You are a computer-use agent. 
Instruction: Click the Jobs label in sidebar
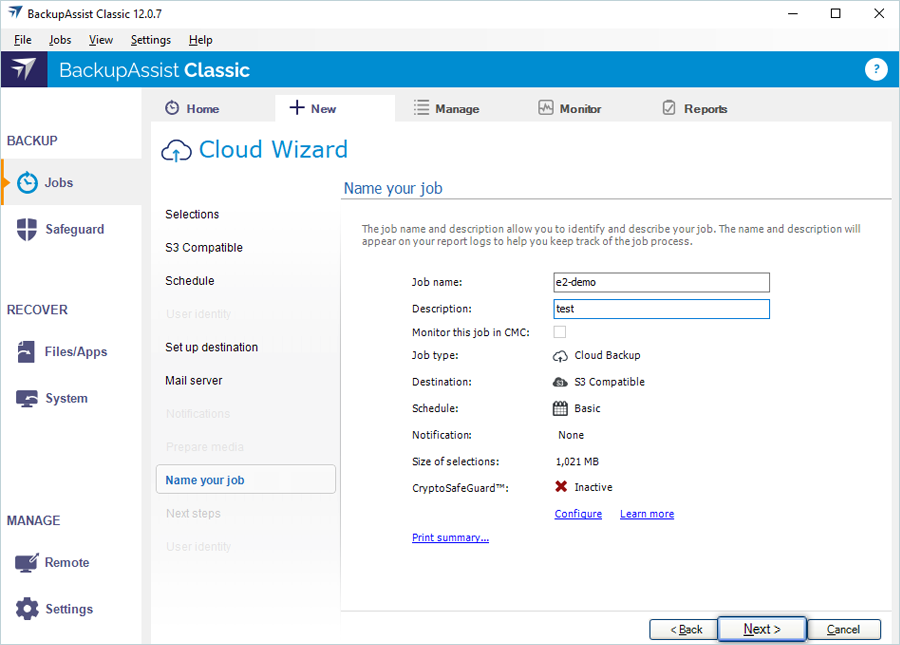[59, 182]
